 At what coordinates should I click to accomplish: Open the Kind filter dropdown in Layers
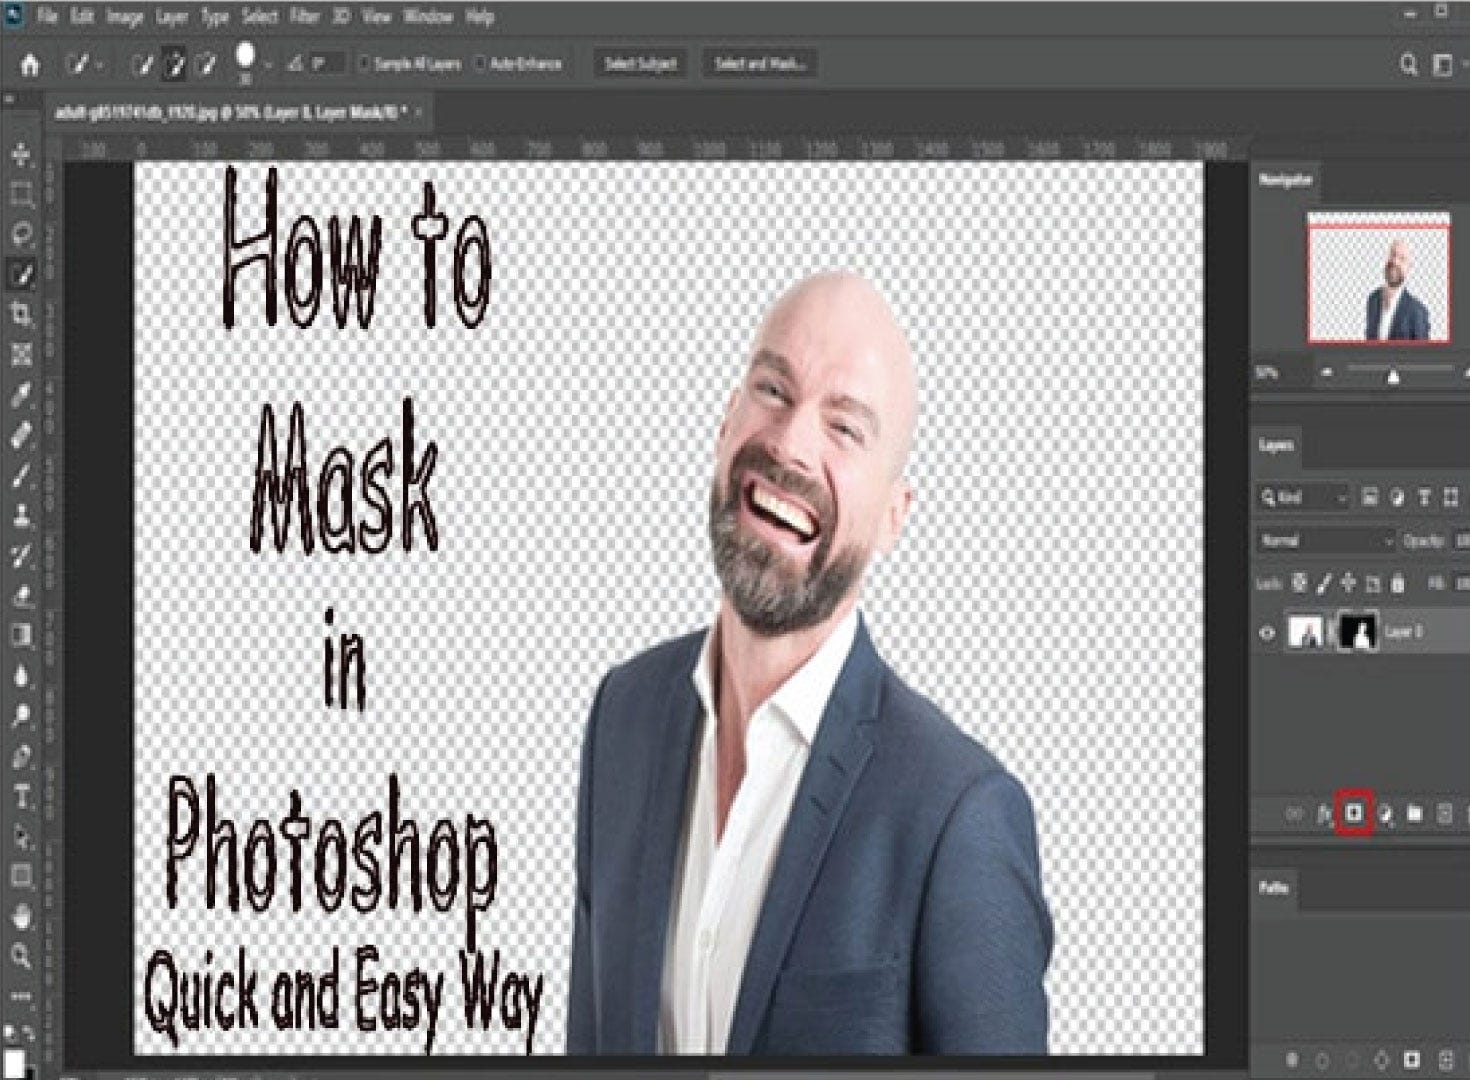coord(1304,497)
